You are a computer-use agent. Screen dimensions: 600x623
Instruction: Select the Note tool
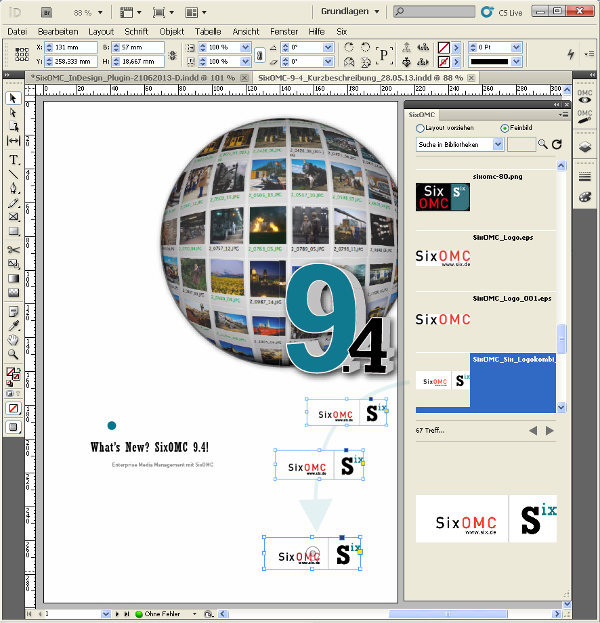13,312
